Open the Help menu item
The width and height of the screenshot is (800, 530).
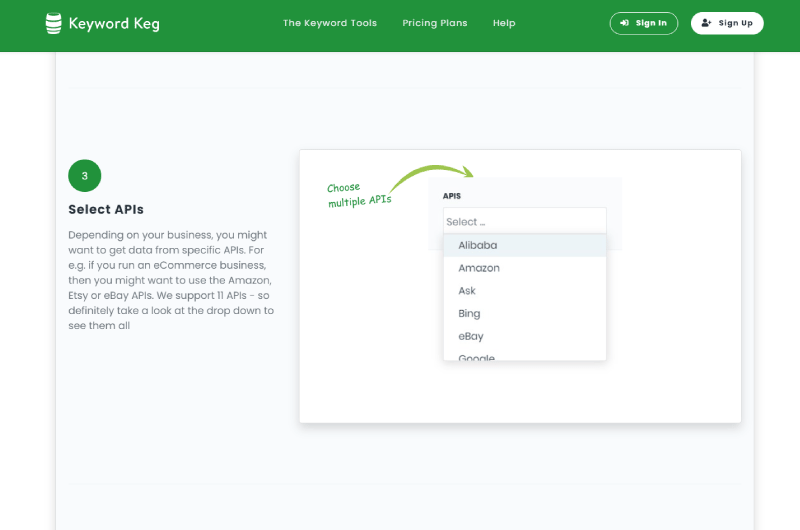(504, 23)
